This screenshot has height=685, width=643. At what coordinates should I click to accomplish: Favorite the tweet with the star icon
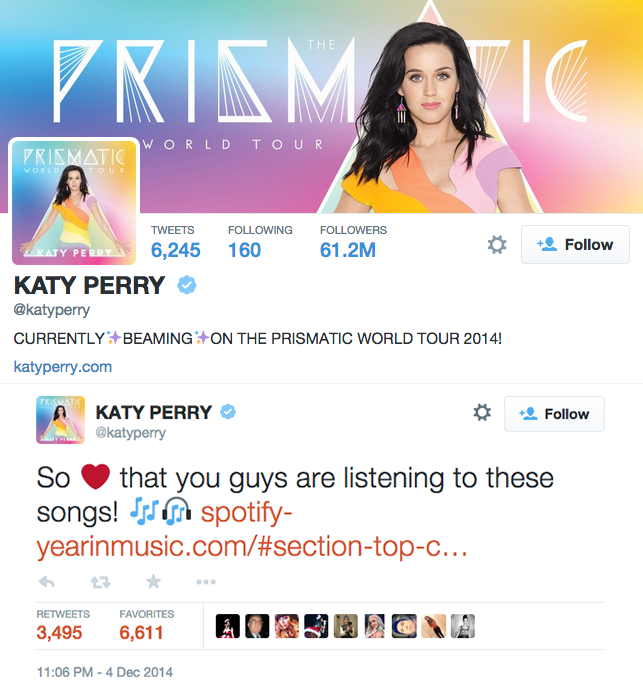point(153,581)
